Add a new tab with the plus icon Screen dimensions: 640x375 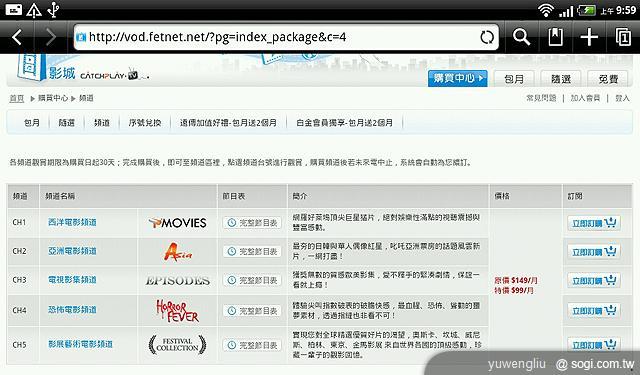coord(589,38)
